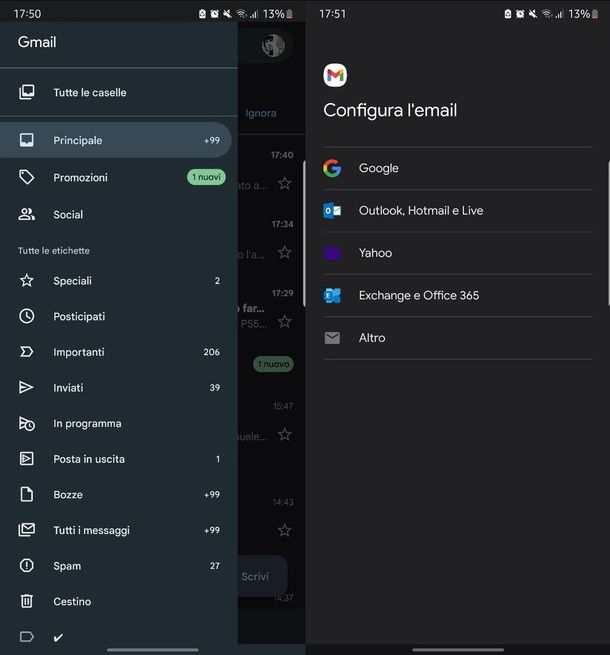The image size is (610, 655).
Task: Tap the battery indicator on left status bar
Action: click(290, 14)
